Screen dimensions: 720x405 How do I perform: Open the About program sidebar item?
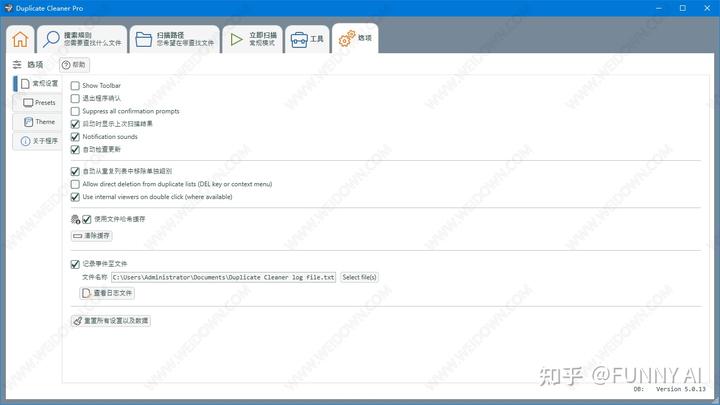39,141
